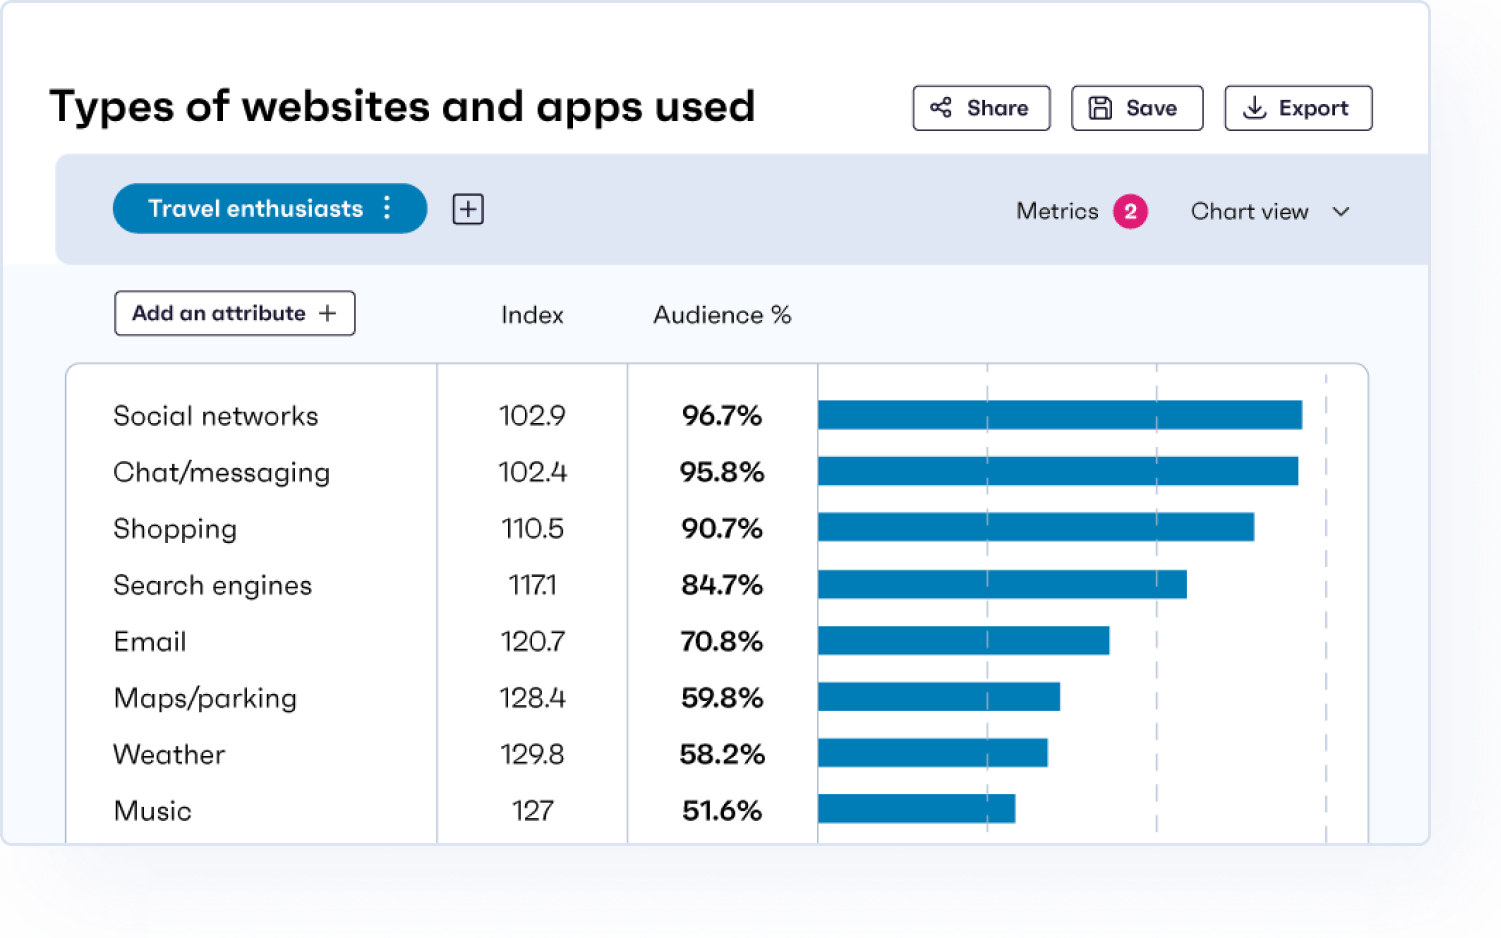Click the Save button
Viewport: 1501px width, 938px height.
point(1137,108)
